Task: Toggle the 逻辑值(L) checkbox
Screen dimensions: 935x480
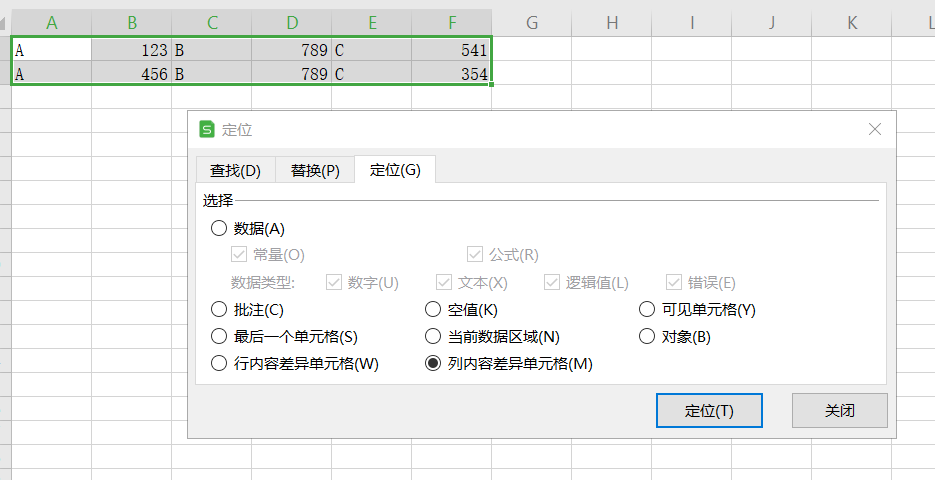Action: tap(552, 282)
